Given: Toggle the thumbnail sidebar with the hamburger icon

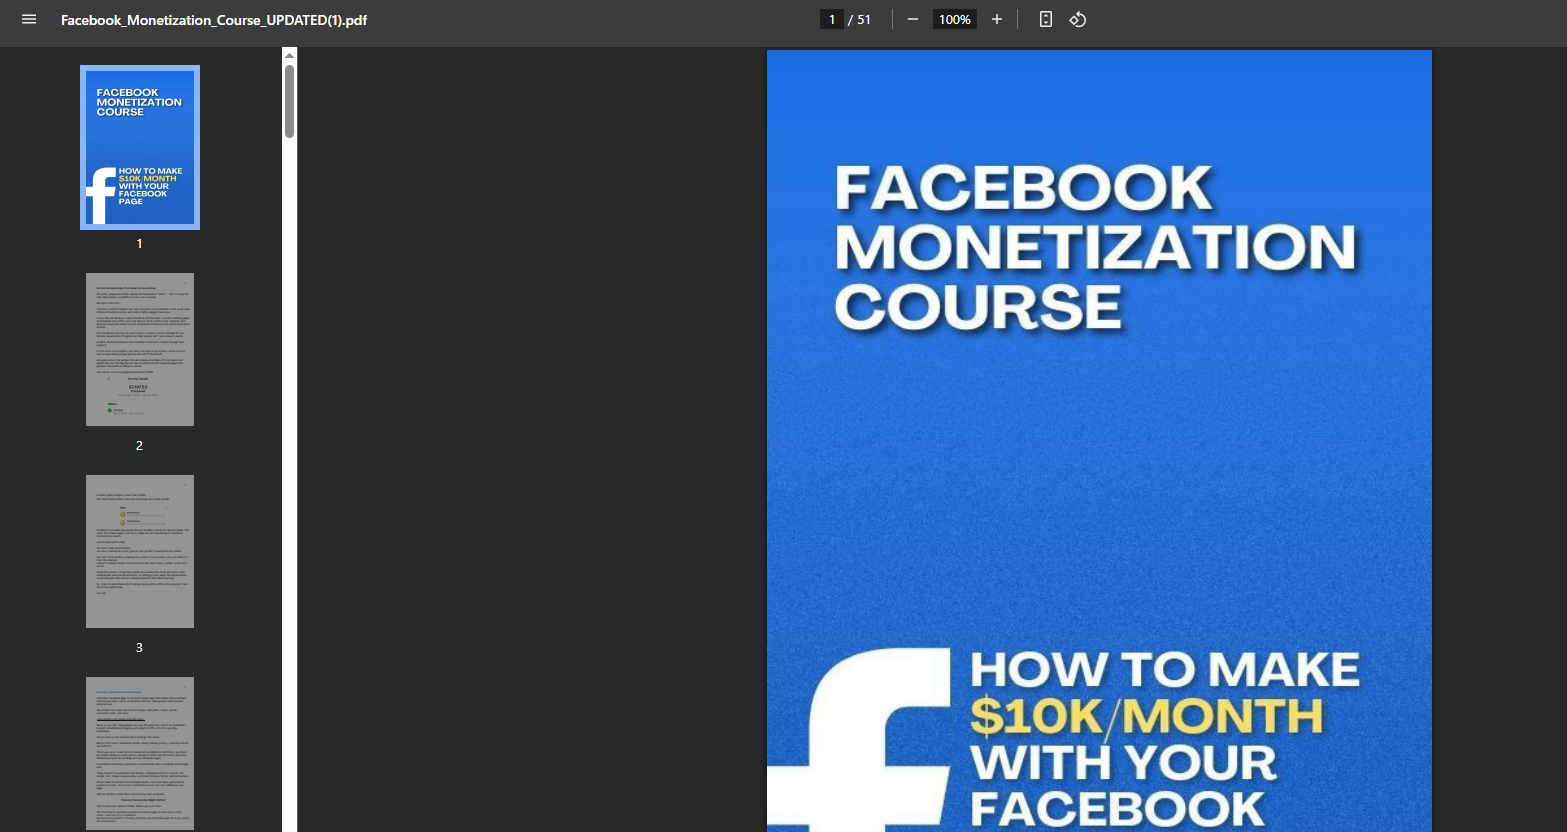Looking at the screenshot, I should [28, 19].
